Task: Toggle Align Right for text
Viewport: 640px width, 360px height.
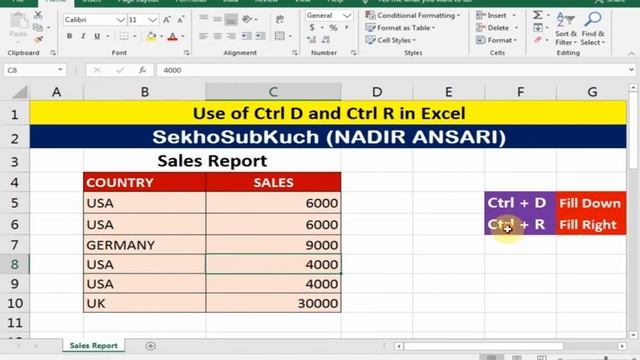Action: 231,36
